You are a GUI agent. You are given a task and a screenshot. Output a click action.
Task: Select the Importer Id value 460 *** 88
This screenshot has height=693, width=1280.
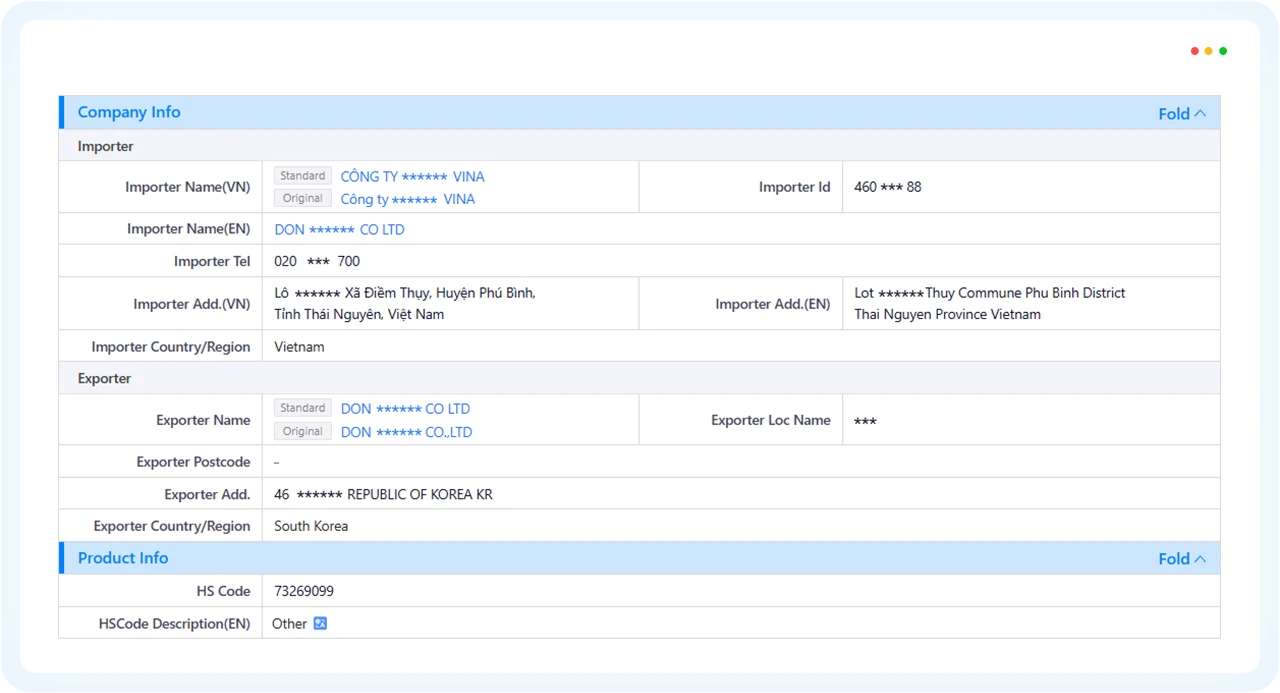click(x=888, y=187)
